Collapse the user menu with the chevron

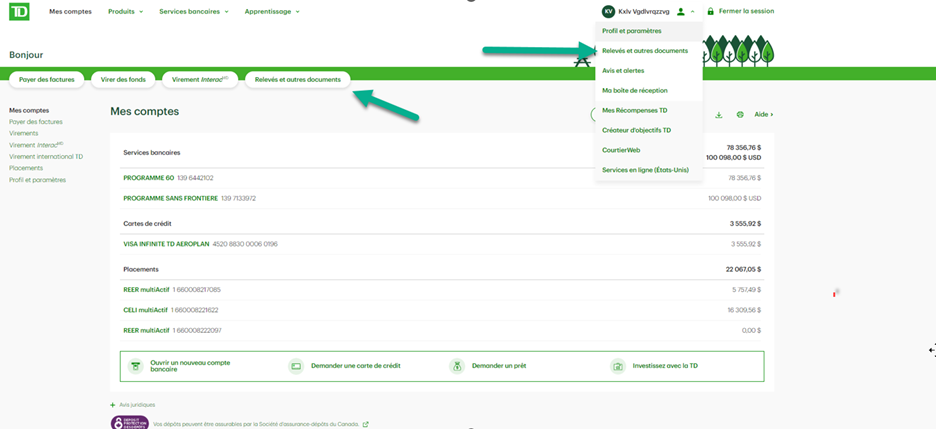click(692, 11)
